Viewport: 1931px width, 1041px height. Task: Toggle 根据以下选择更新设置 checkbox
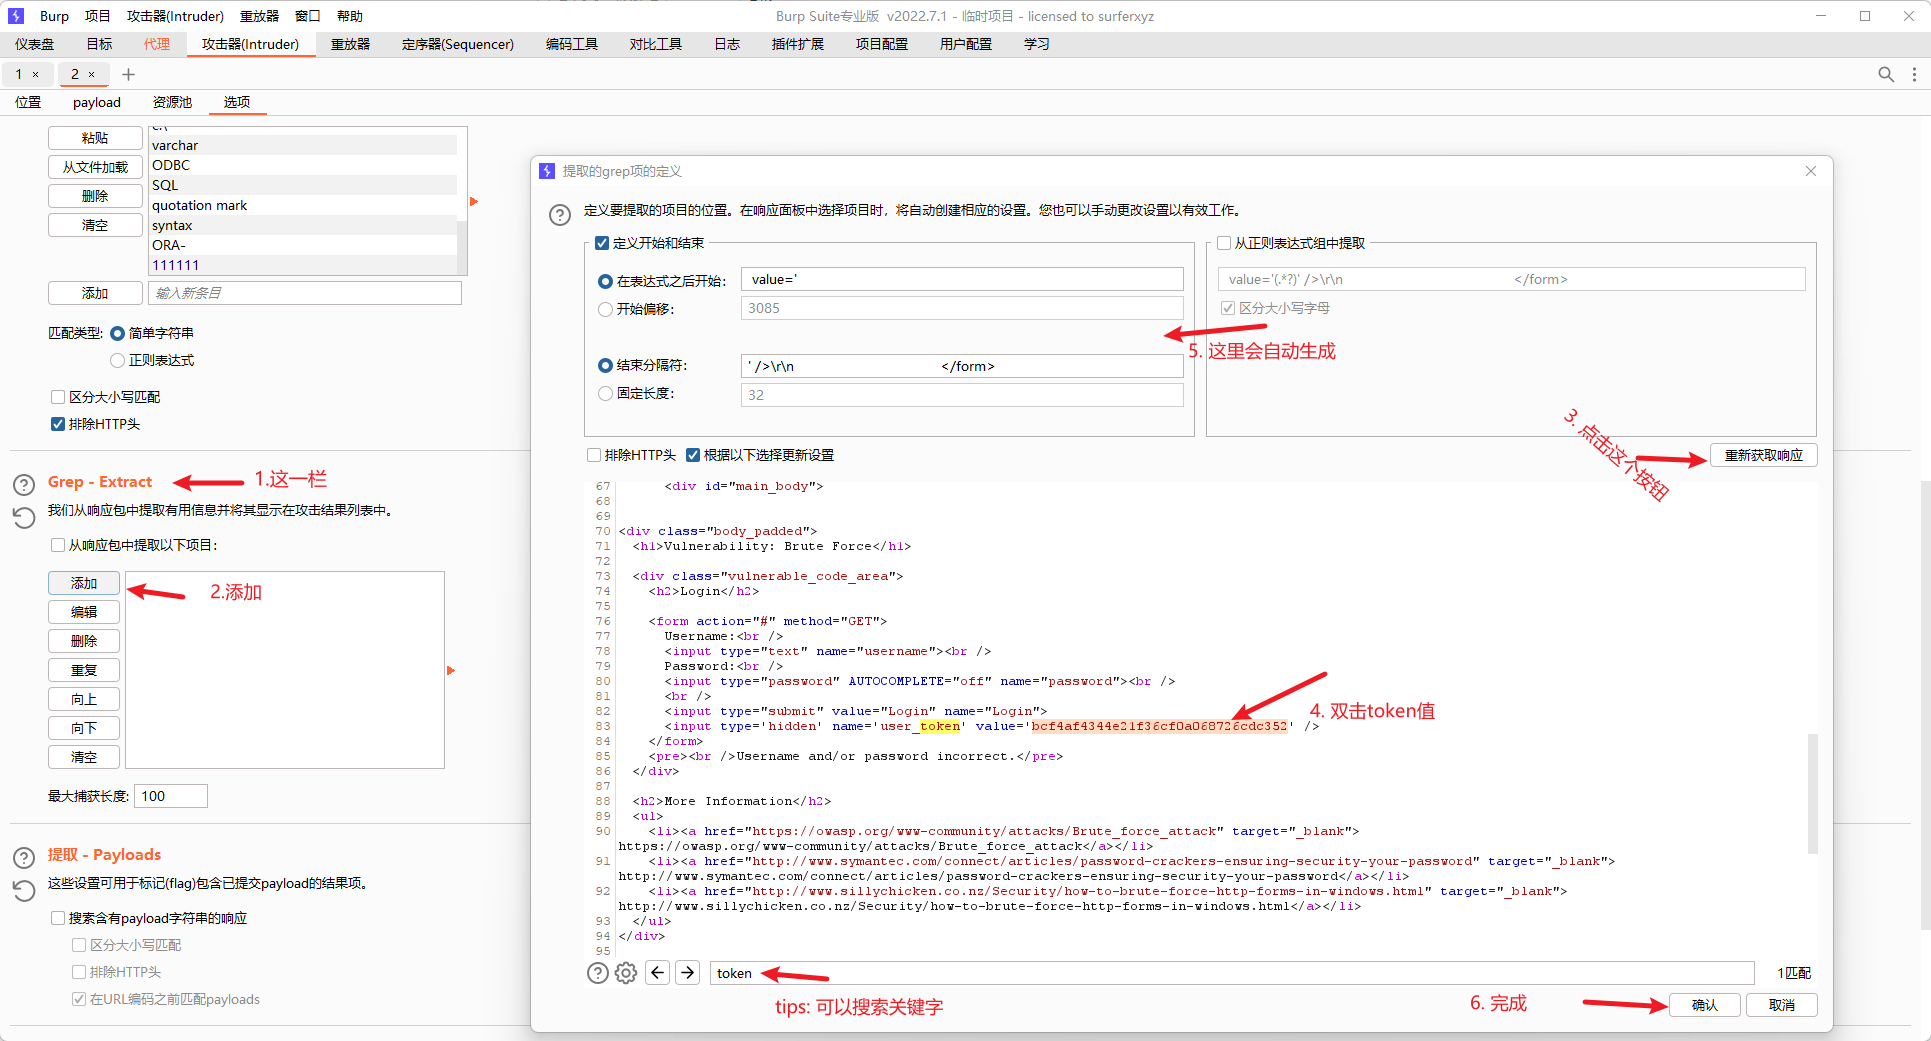tap(693, 455)
